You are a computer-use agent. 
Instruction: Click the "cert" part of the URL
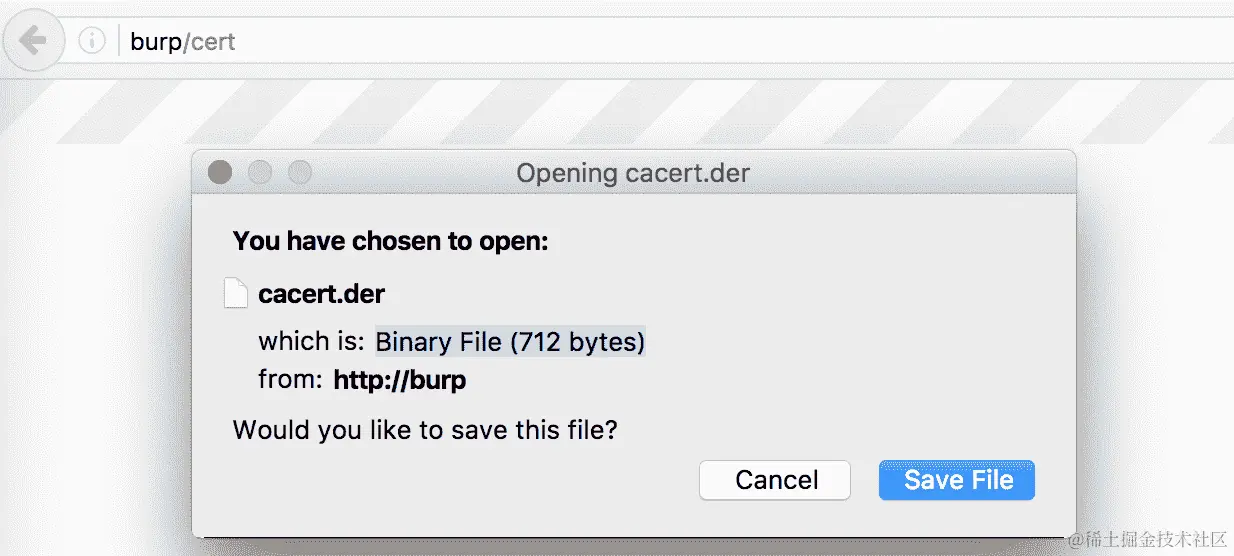(213, 42)
